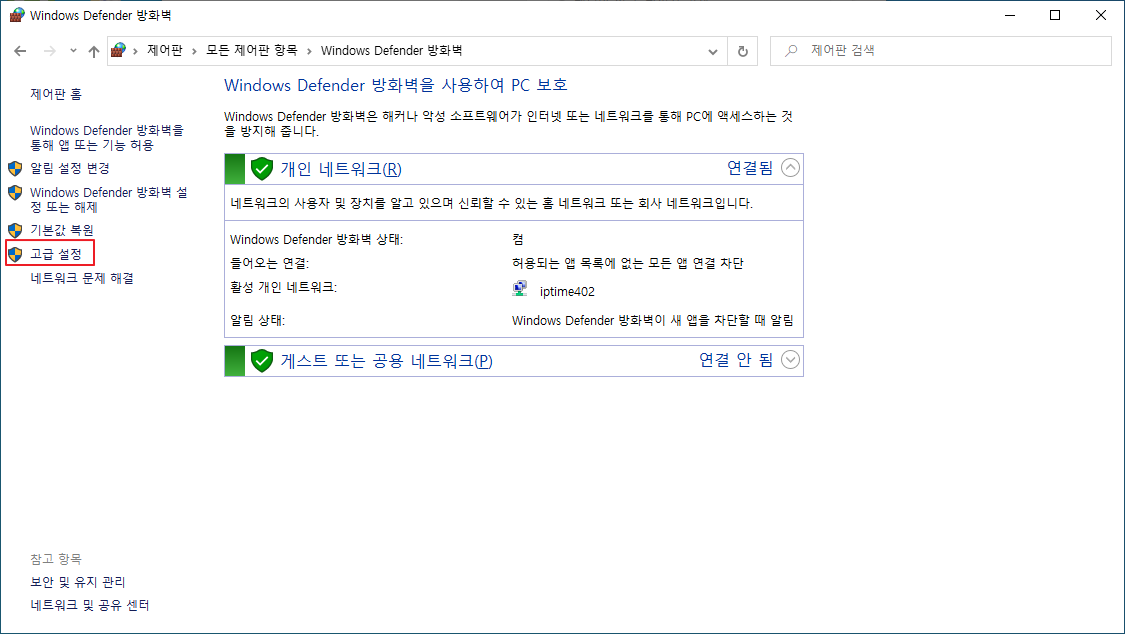Click shield icon beside 고급 설정
The height and width of the screenshot is (634, 1125).
(15, 254)
